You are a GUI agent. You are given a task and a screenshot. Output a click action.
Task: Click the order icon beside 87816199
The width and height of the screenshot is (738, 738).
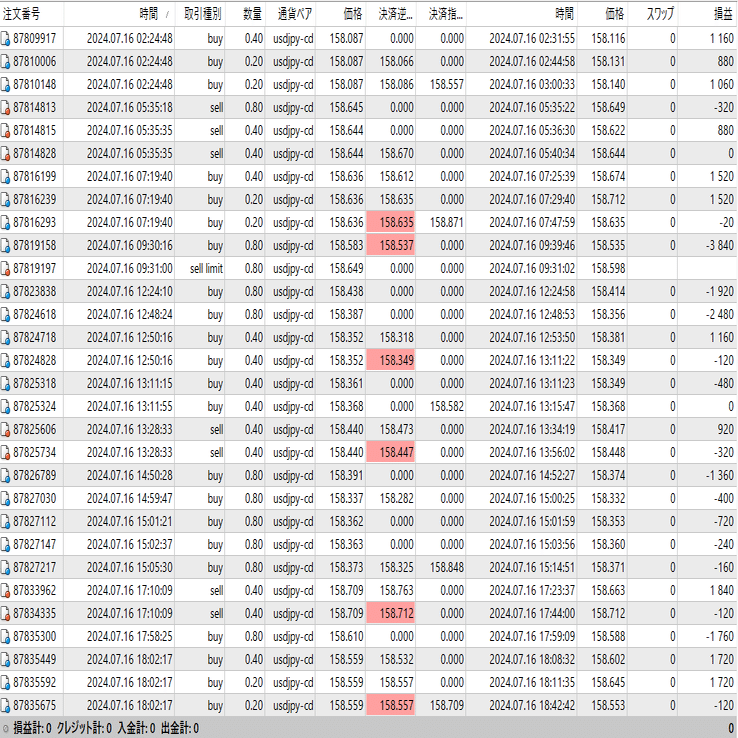5,176
